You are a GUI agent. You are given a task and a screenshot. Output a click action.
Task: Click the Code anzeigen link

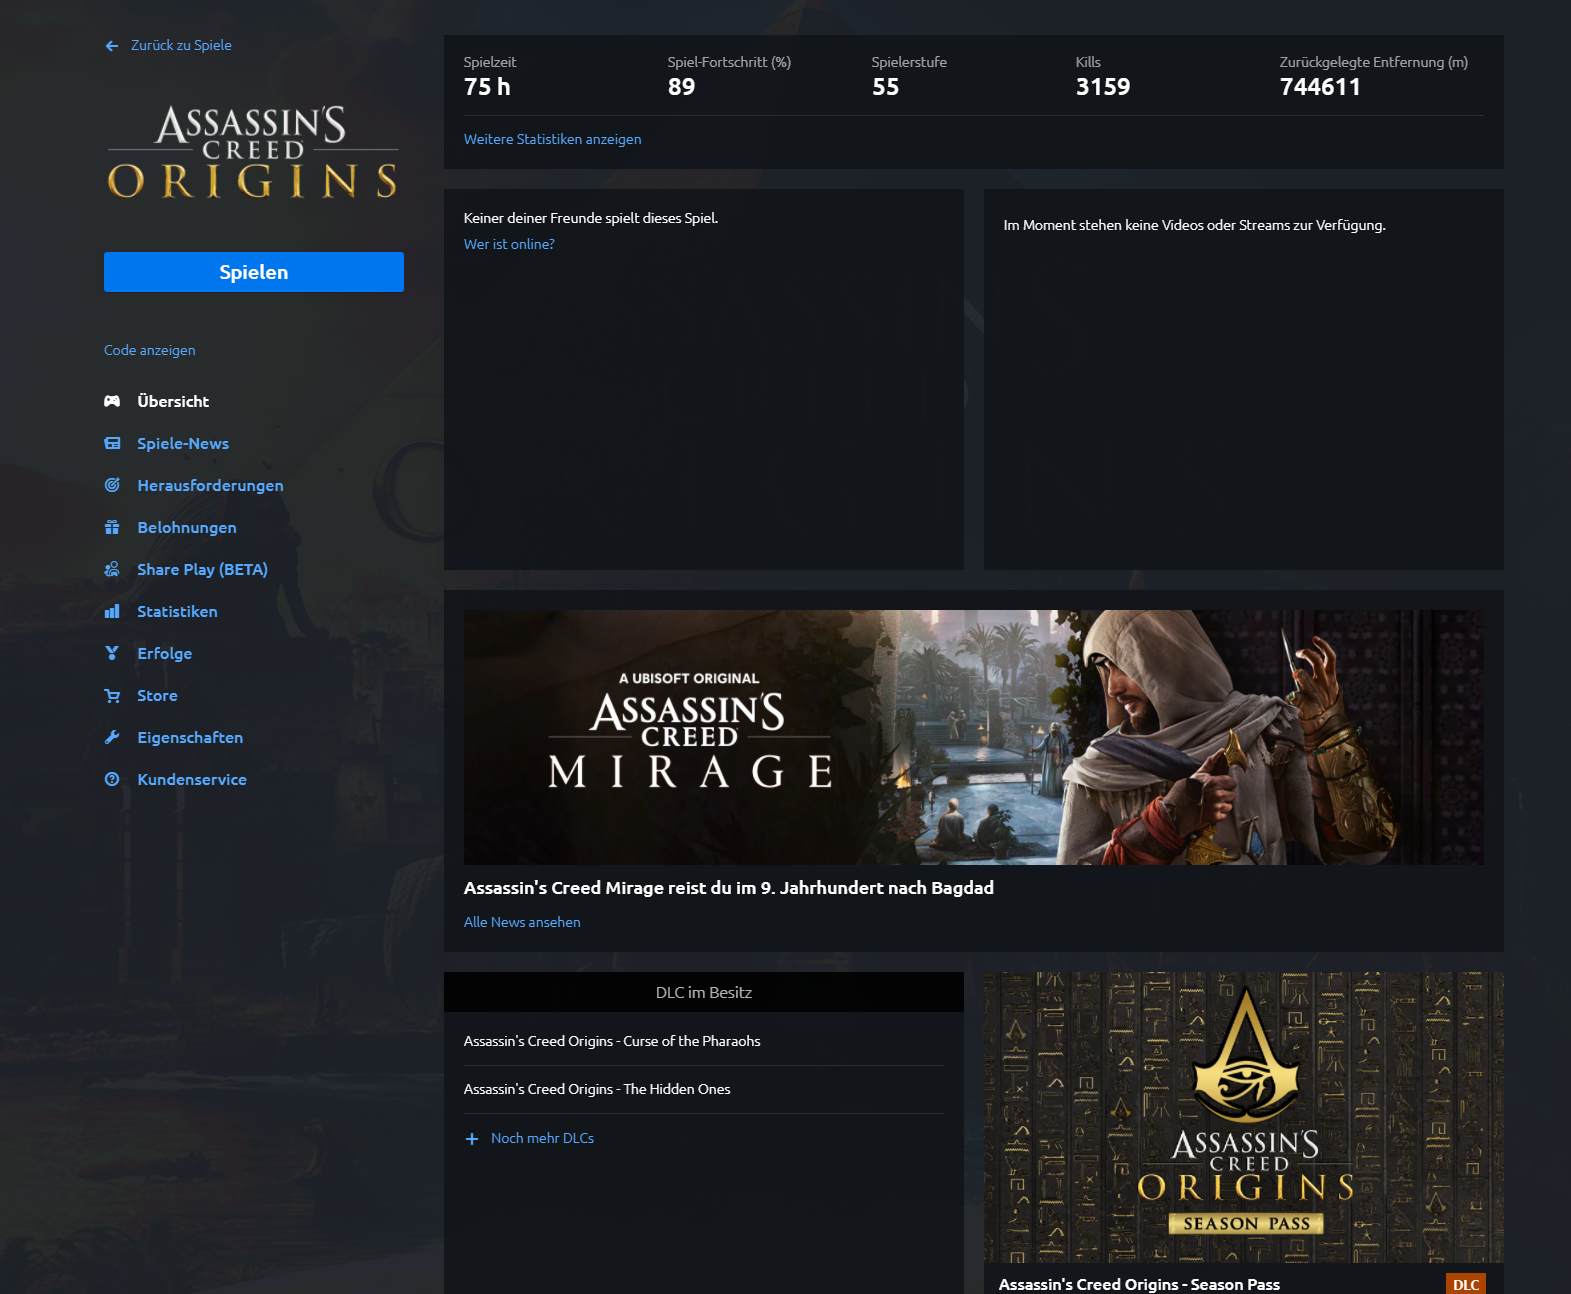click(x=150, y=350)
